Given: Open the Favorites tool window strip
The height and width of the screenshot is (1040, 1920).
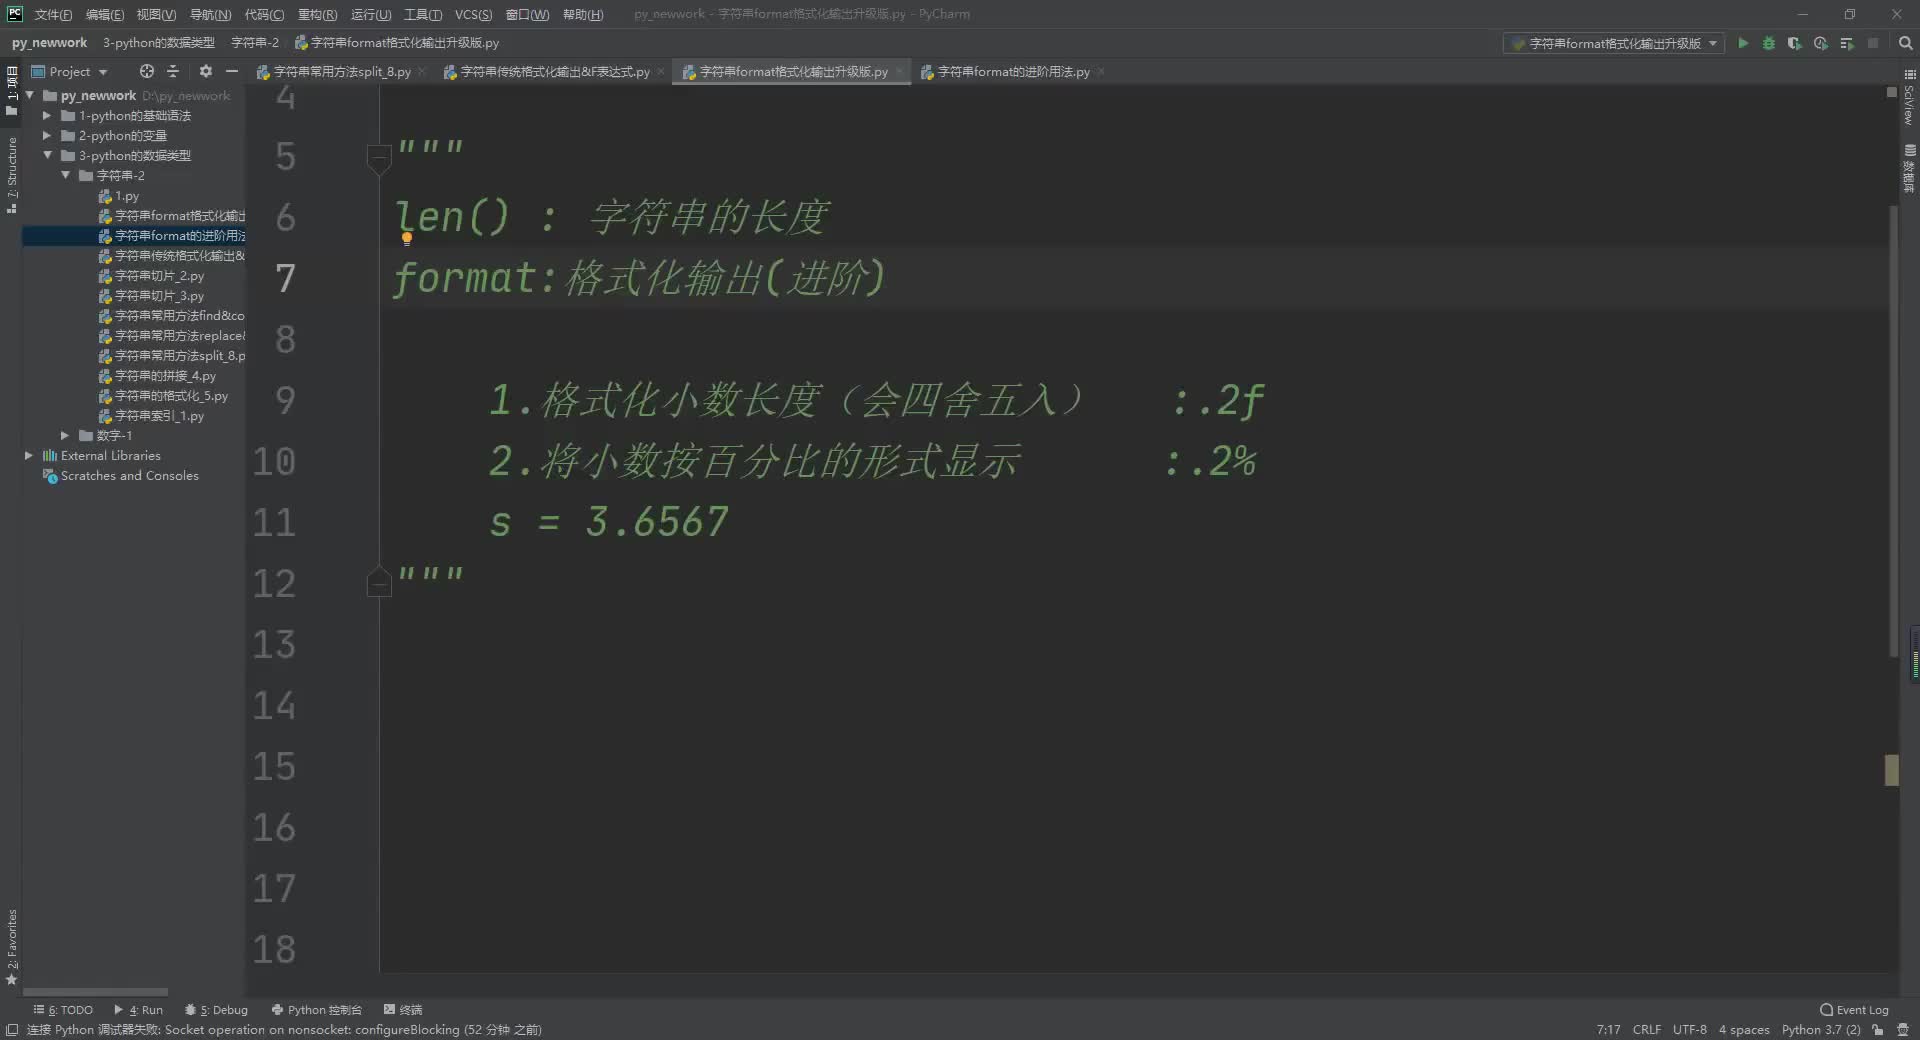Looking at the screenshot, I should 12,947.
